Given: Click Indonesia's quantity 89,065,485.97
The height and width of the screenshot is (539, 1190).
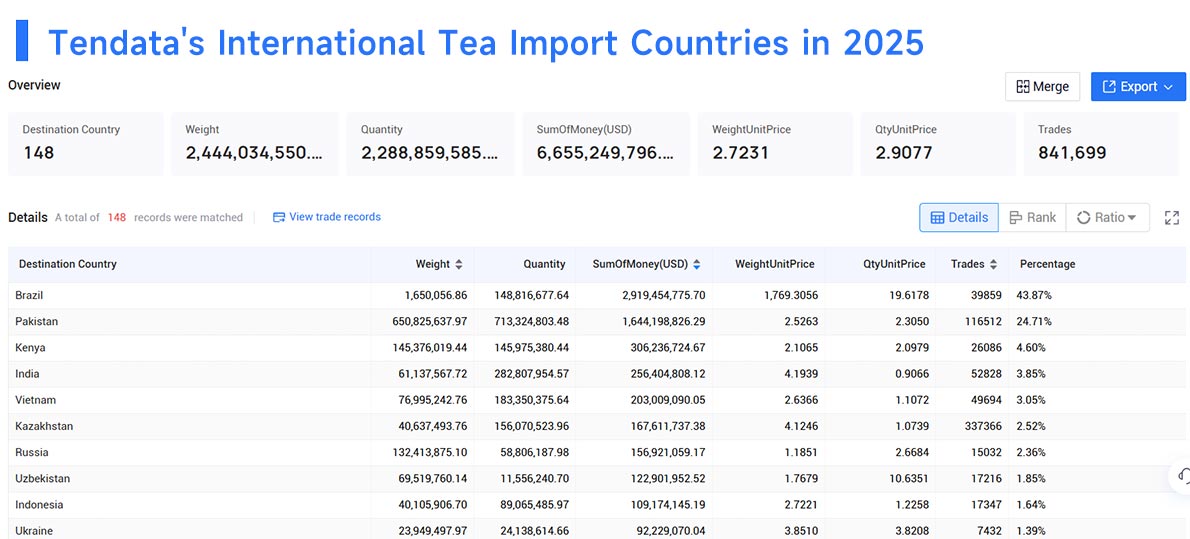Looking at the screenshot, I should pos(534,505).
